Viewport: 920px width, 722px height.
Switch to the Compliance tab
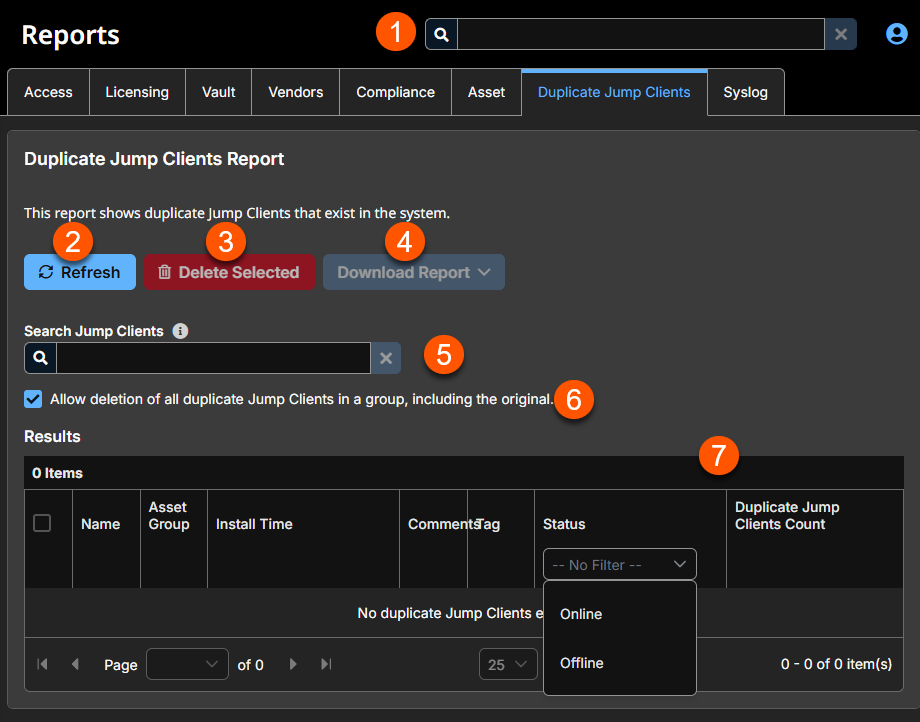tap(395, 92)
